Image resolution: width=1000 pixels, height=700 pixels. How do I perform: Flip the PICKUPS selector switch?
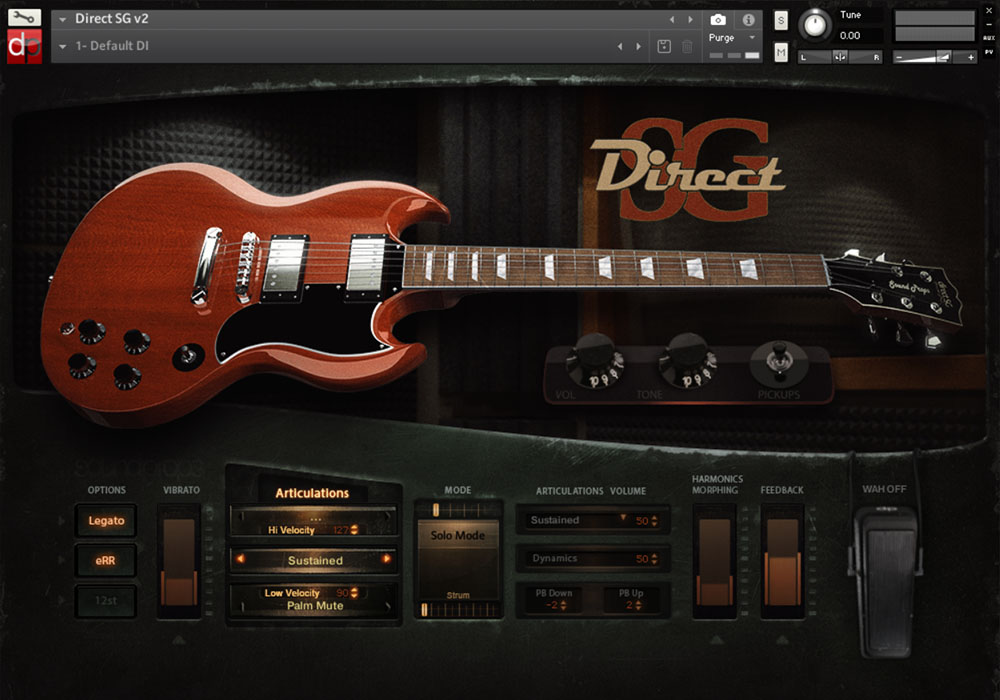[x=779, y=361]
